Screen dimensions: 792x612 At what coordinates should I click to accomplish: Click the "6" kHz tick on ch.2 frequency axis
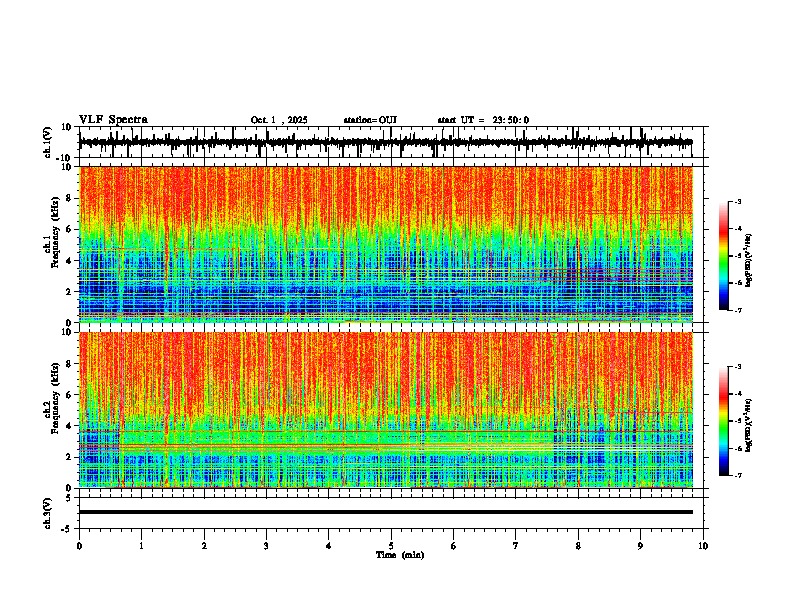click(x=70, y=395)
